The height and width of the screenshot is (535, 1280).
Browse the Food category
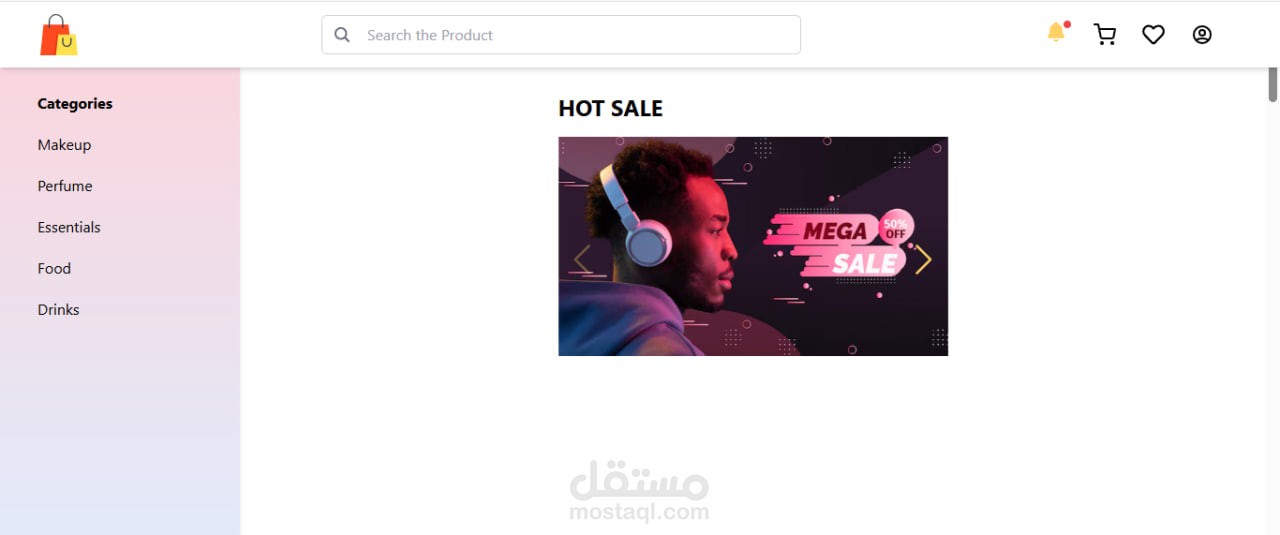click(54, 268)
